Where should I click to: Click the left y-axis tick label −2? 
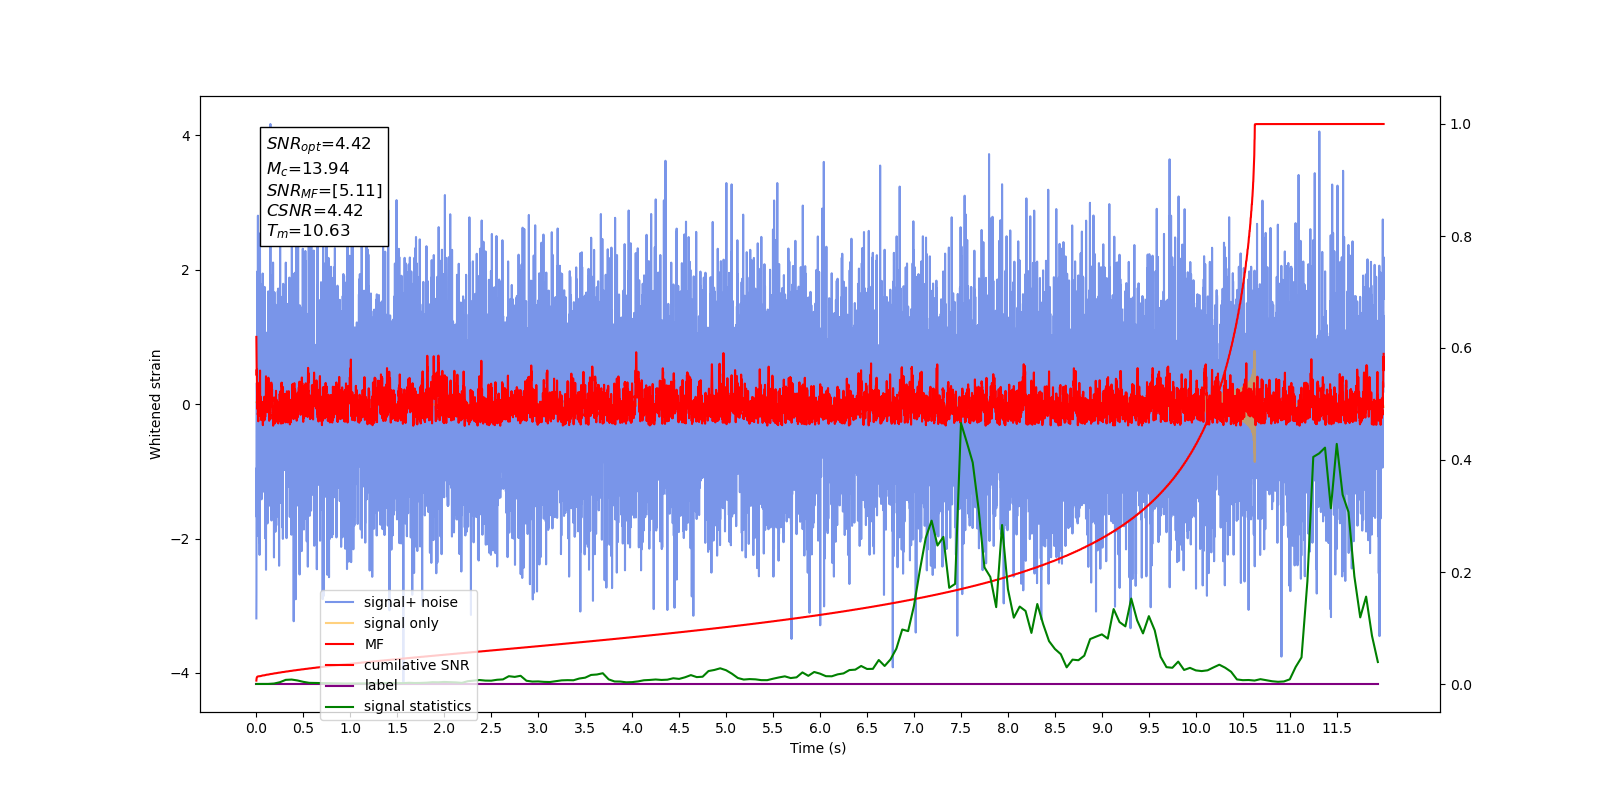coord(180,539)
